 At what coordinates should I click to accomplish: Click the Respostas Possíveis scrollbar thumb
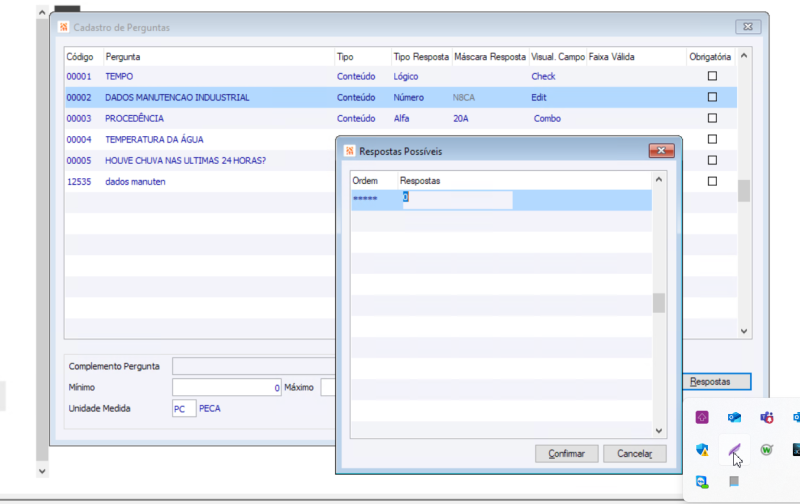[x=659, y=303]
